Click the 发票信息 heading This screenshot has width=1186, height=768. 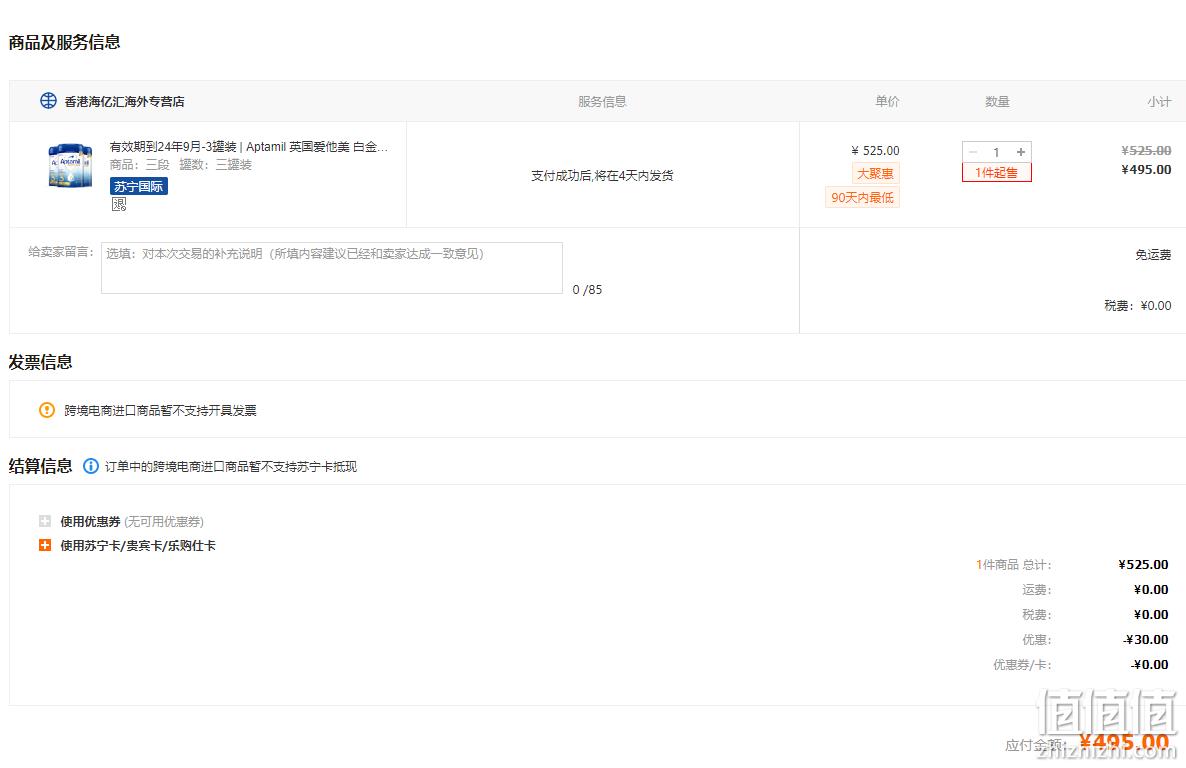pos(40,362)
